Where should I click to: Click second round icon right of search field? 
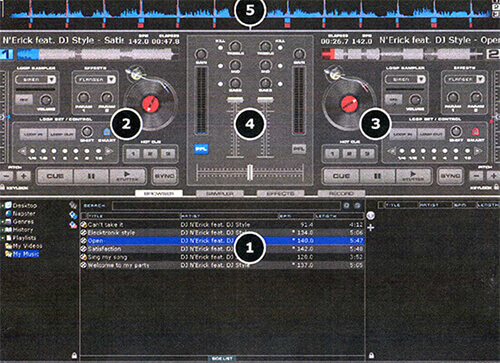[358, 205]
